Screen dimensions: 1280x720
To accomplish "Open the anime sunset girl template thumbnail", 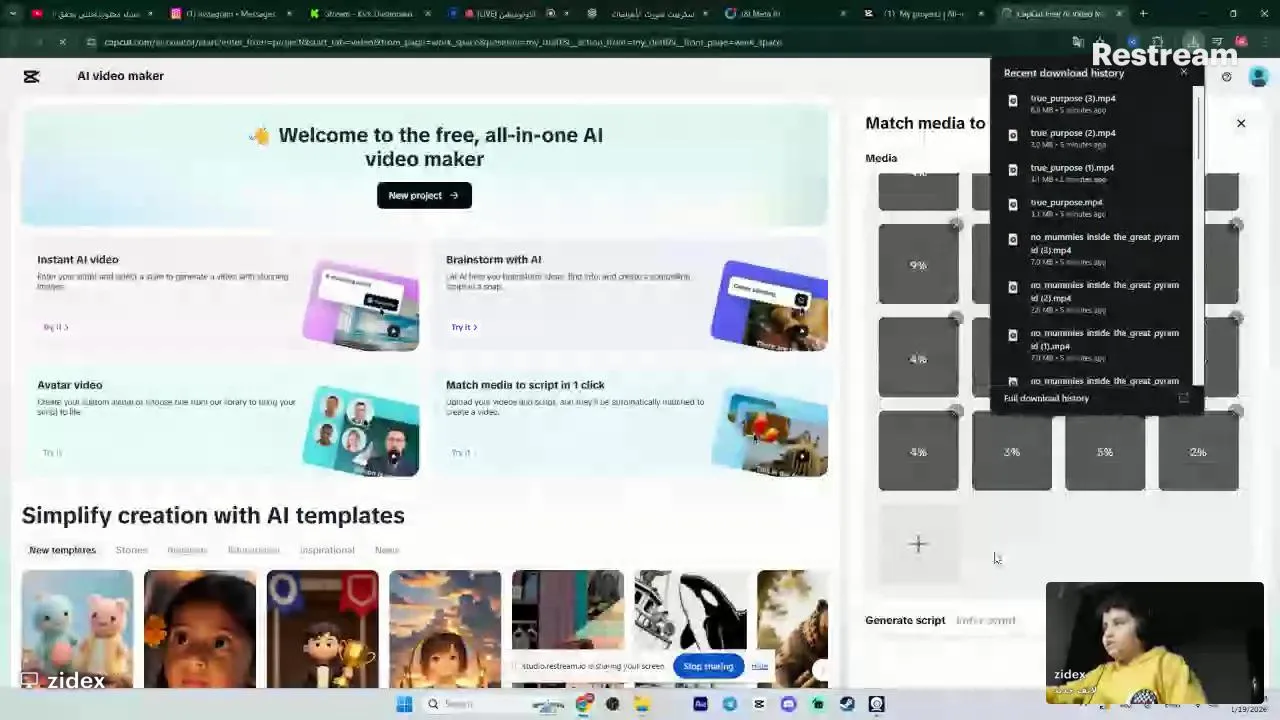I will coord(445,629).
